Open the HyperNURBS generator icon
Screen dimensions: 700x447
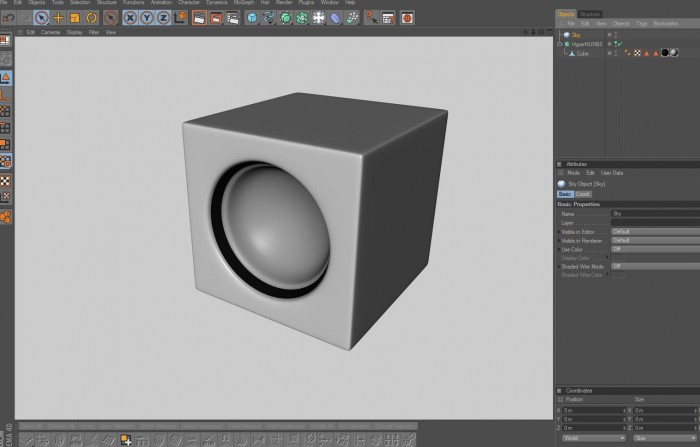coord(285,18)
